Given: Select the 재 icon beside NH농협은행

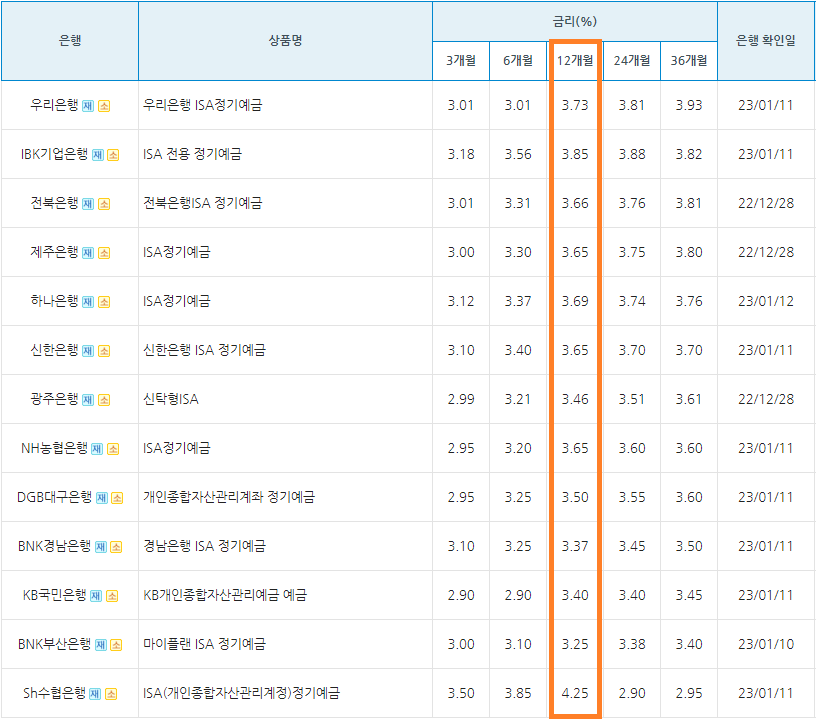Looking at the screenshot, I should tap(97, 449).
